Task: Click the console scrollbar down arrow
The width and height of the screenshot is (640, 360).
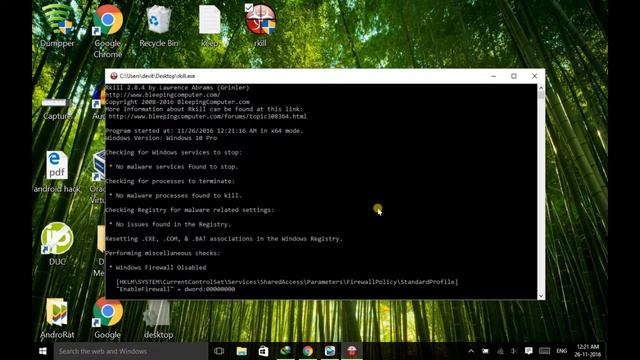Action: click(x=541, y=296)
